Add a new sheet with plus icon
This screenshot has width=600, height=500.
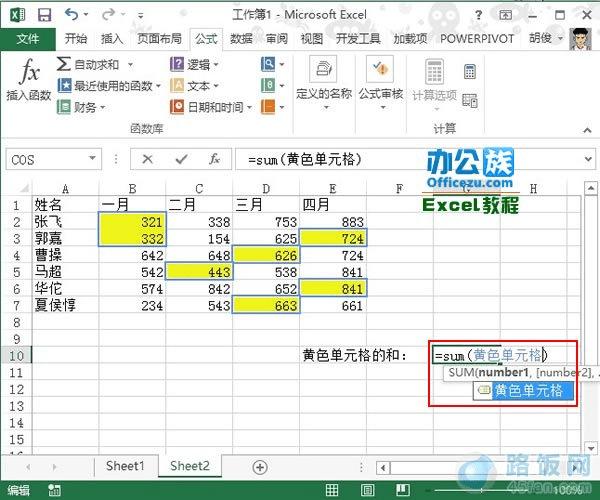260,467
